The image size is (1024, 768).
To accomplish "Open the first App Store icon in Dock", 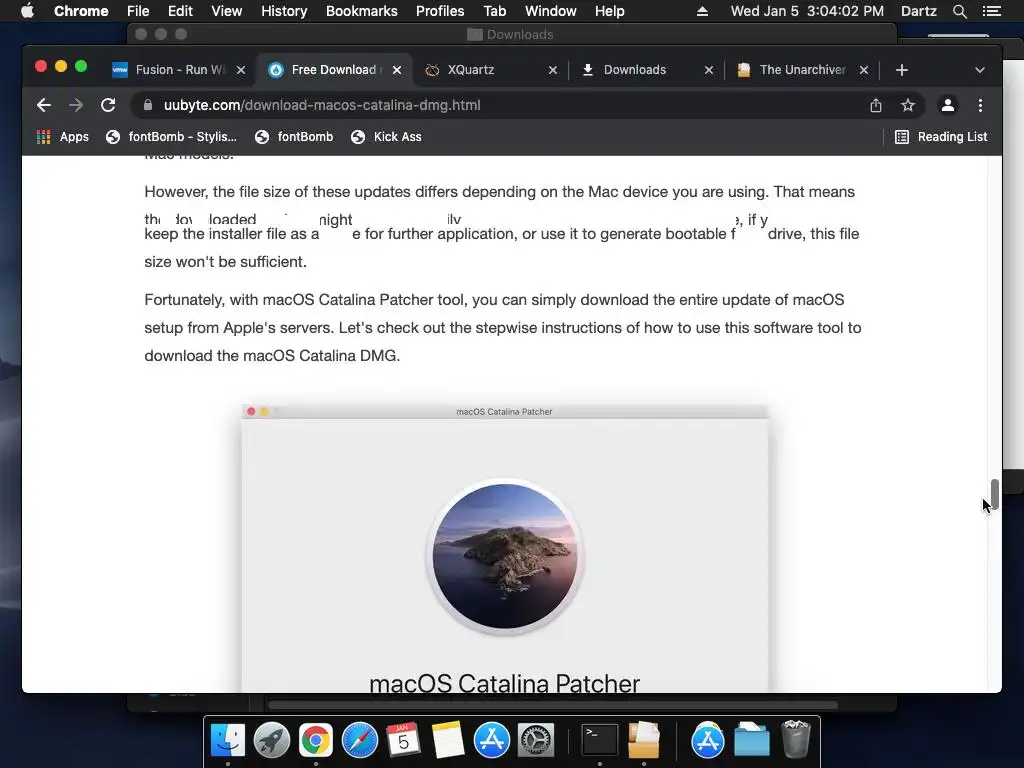I will point(491,740).
